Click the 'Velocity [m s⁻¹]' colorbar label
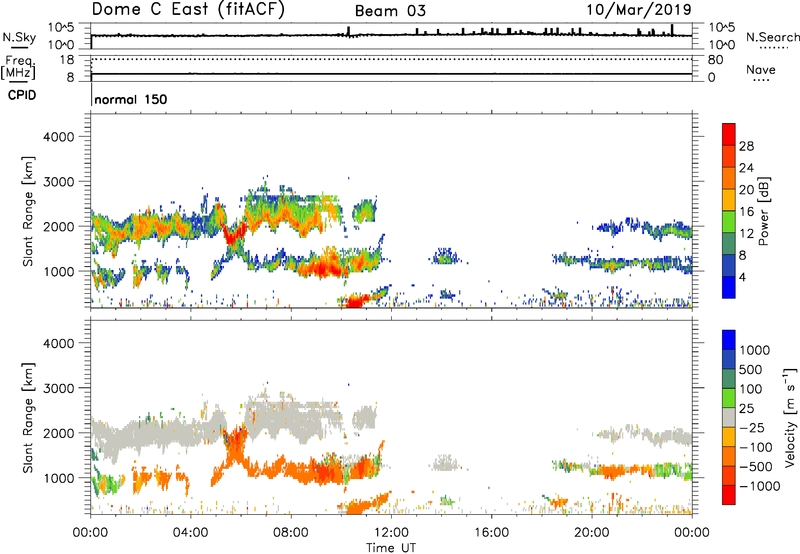800x554 pixels. (790, 417)
